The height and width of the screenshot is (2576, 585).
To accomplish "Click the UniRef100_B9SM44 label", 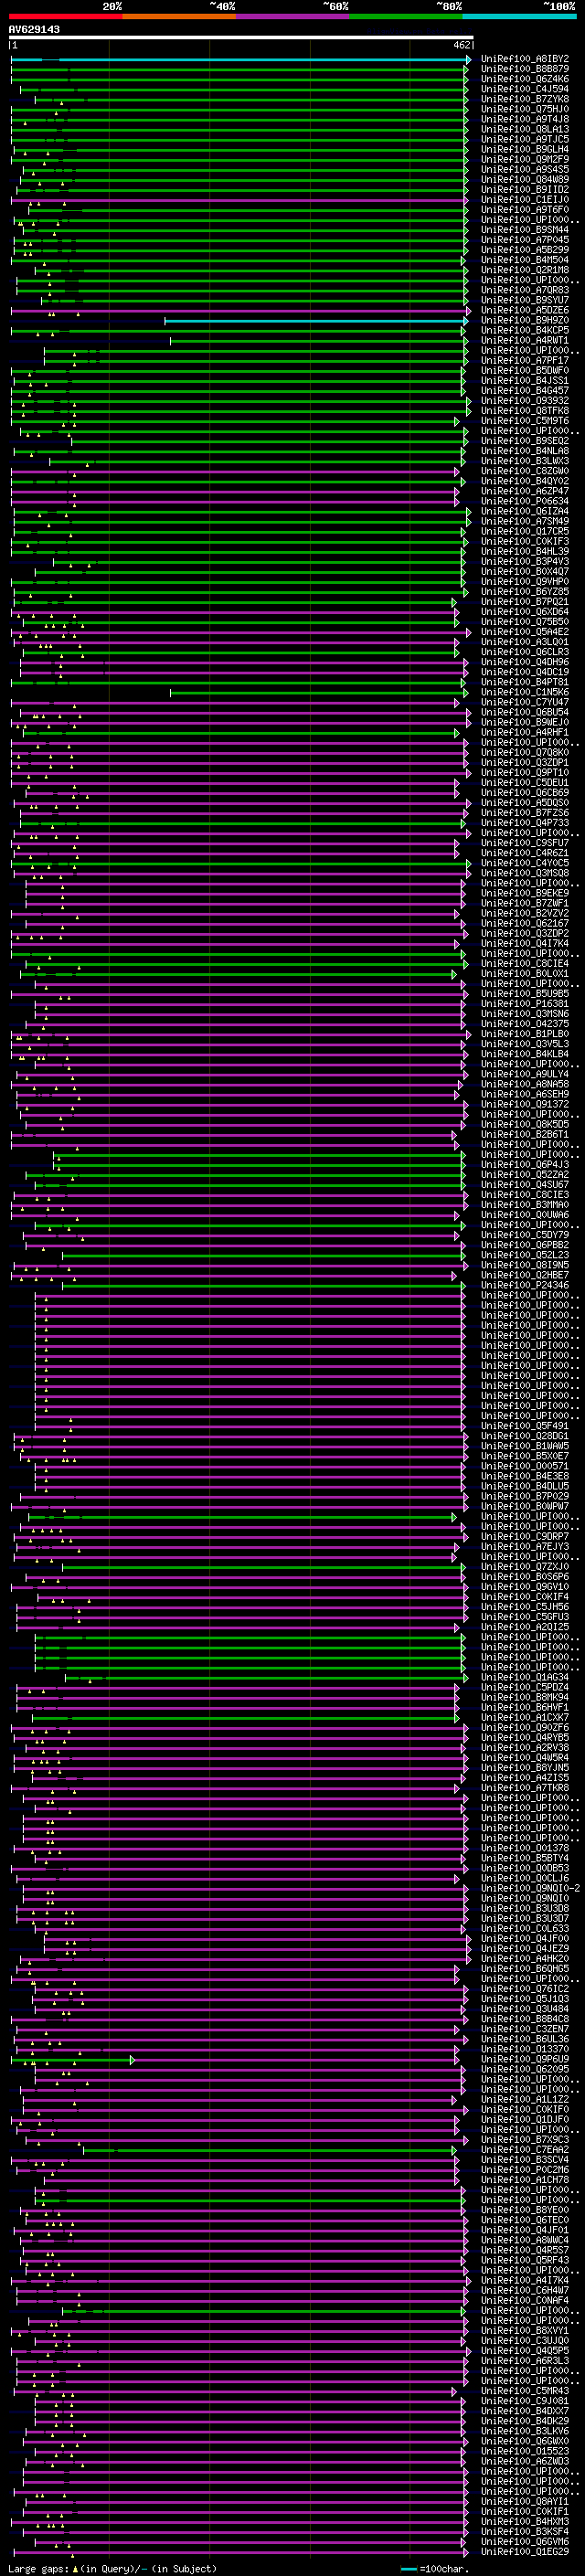I will coord(525,229).
